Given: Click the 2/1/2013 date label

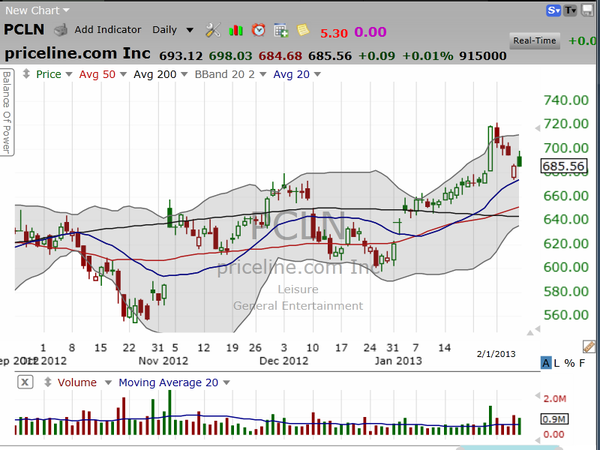Looking at the screenshot, I should click(x=496, y=354).
